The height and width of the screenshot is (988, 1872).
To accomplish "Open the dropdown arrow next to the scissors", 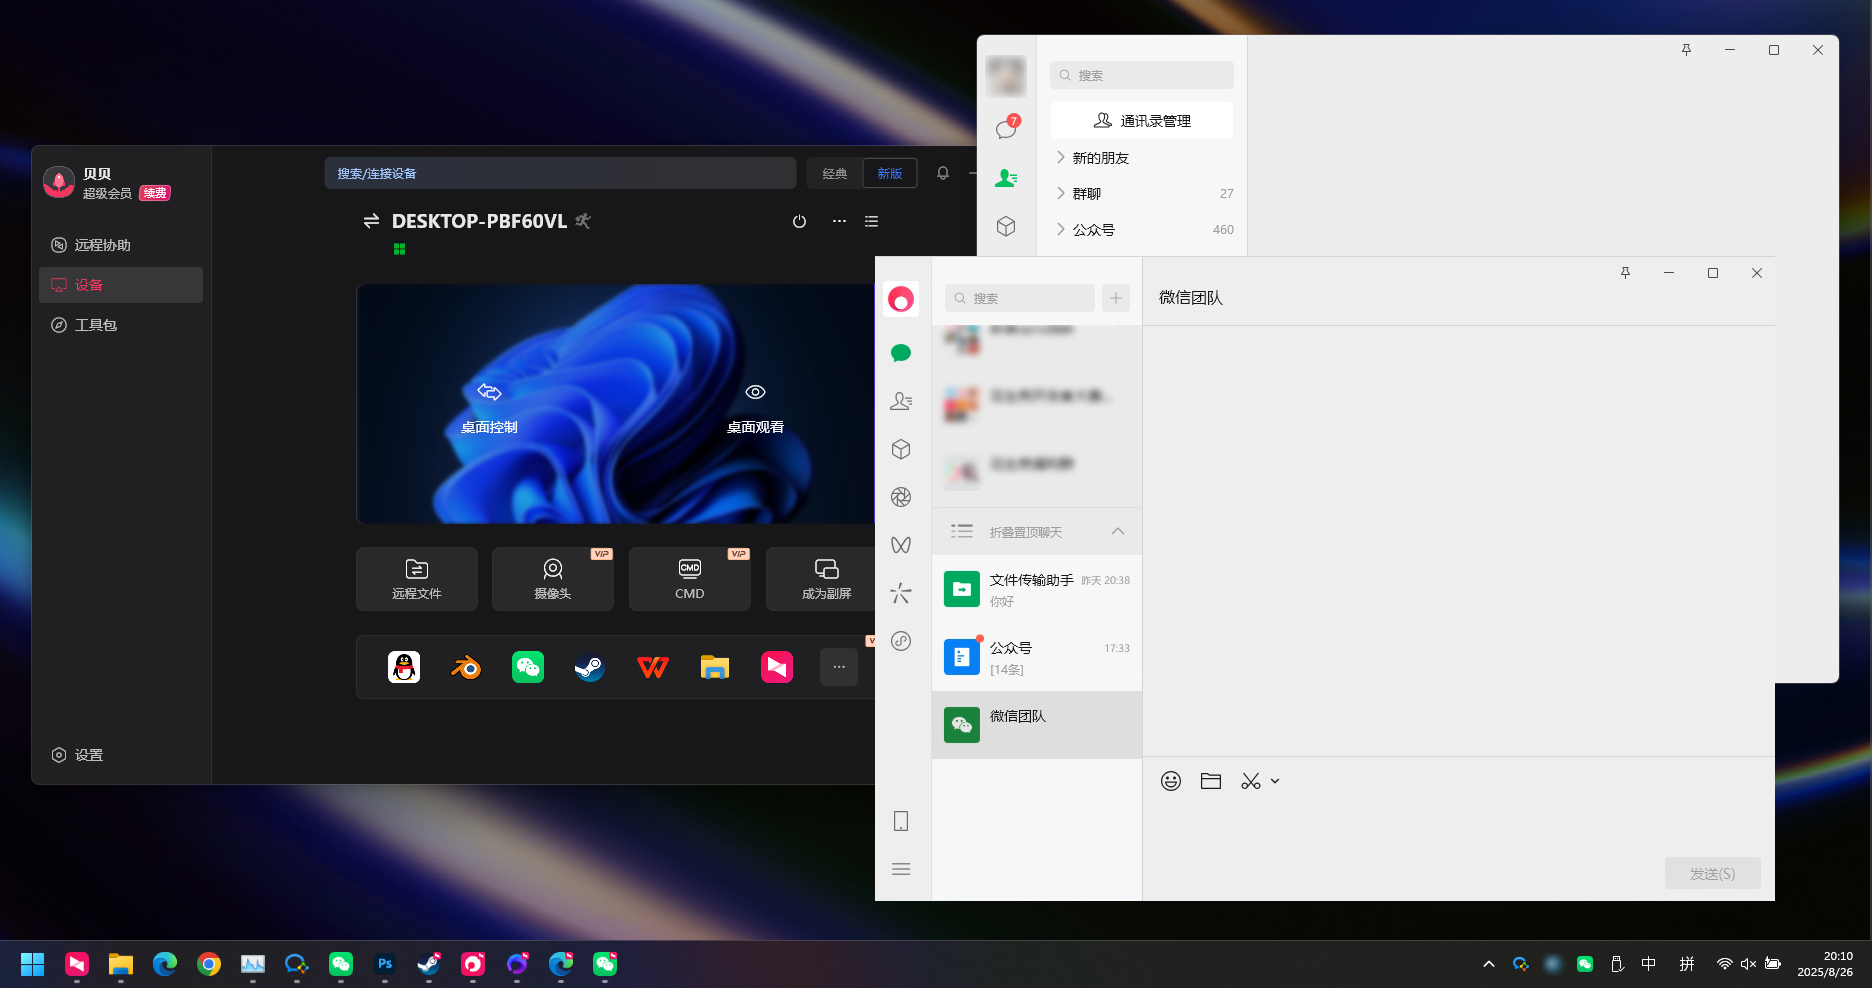I will click(1275, 781).
